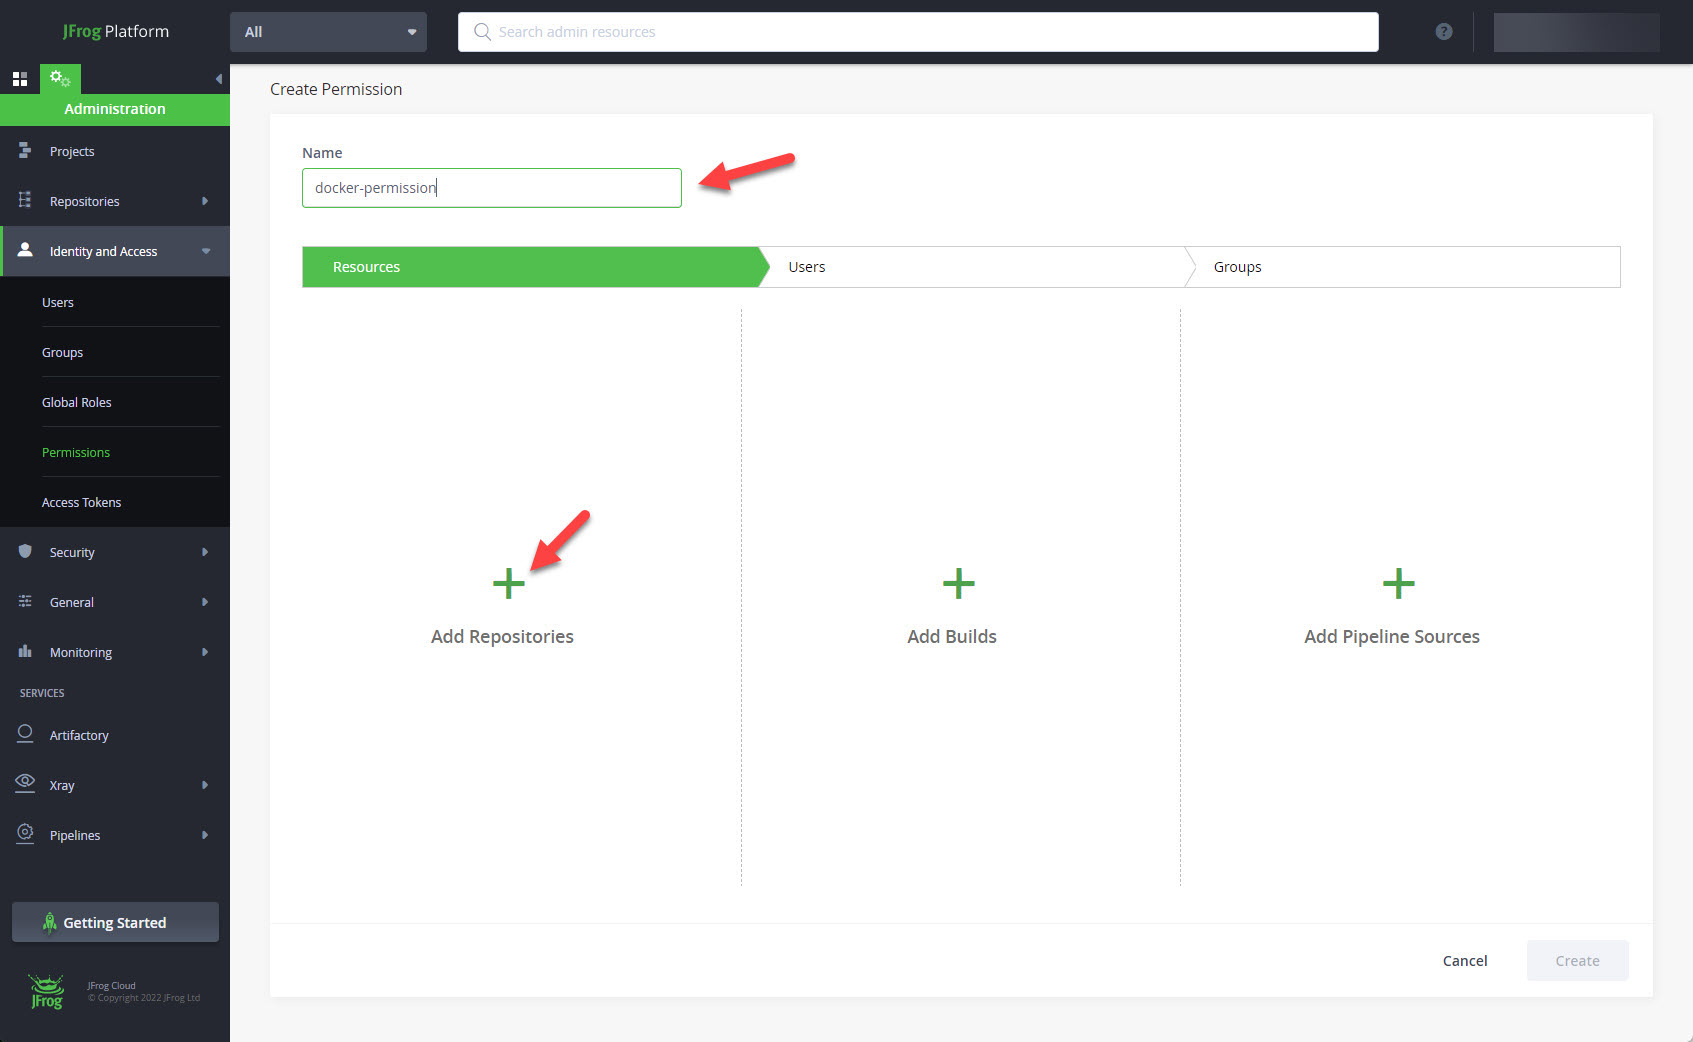
Task: Select Access Tokens in the sidebar
Action: (81, 501)
